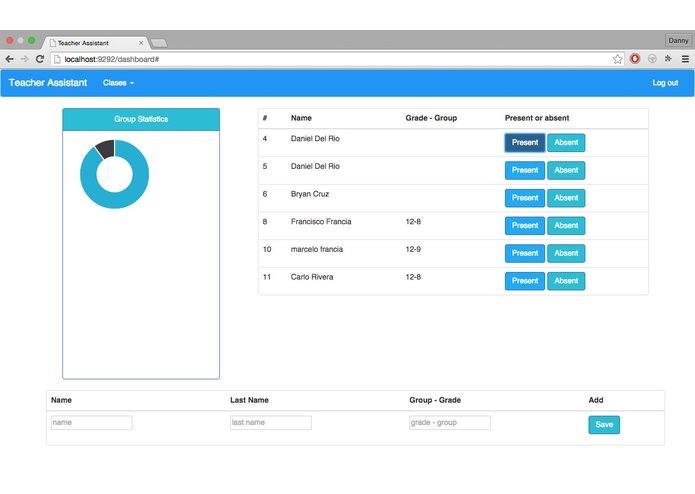695x494 pixels.
Task: Mark student 4 Daniel Del Rio as Absent
Action: (x=566, y=143)
